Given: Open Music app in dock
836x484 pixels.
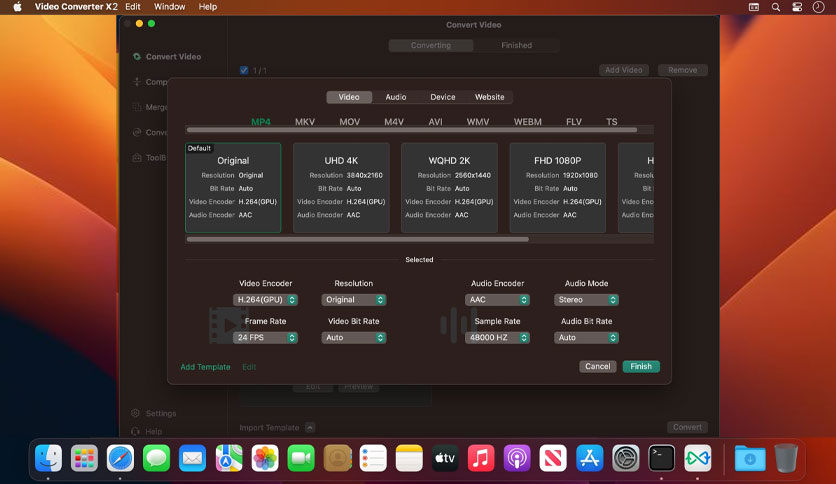Looking at the screenshot, I should point(481,458).
